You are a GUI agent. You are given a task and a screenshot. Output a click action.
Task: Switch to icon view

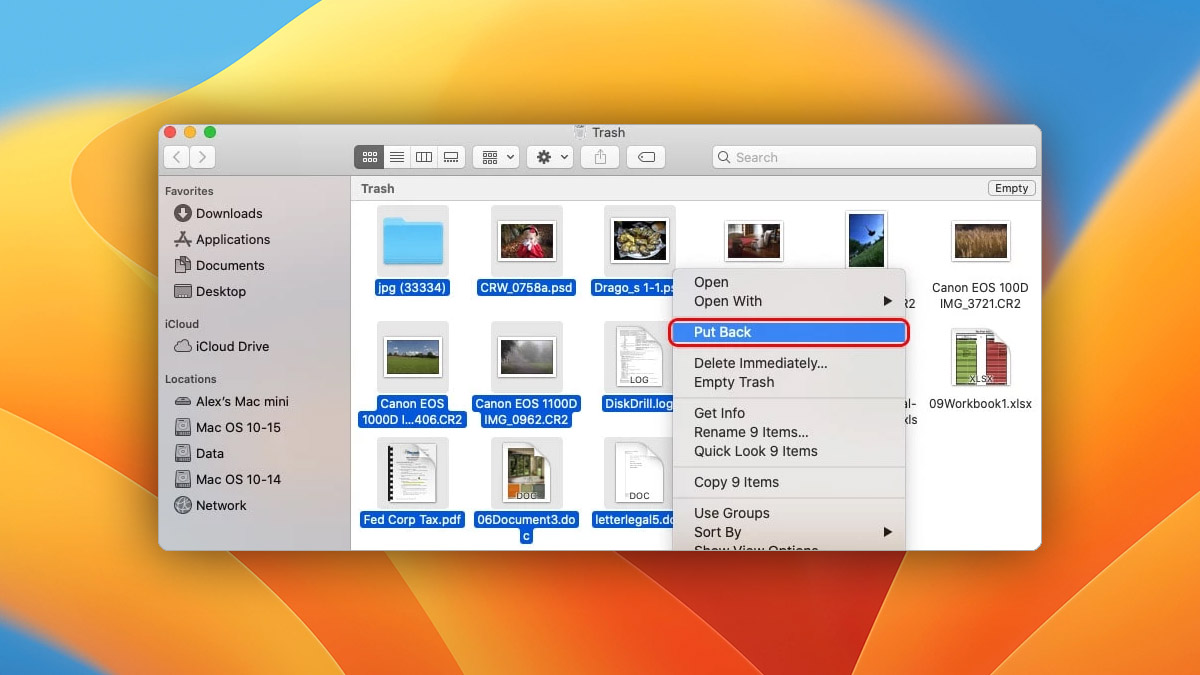pyautogui.click(x=369, y=157)
